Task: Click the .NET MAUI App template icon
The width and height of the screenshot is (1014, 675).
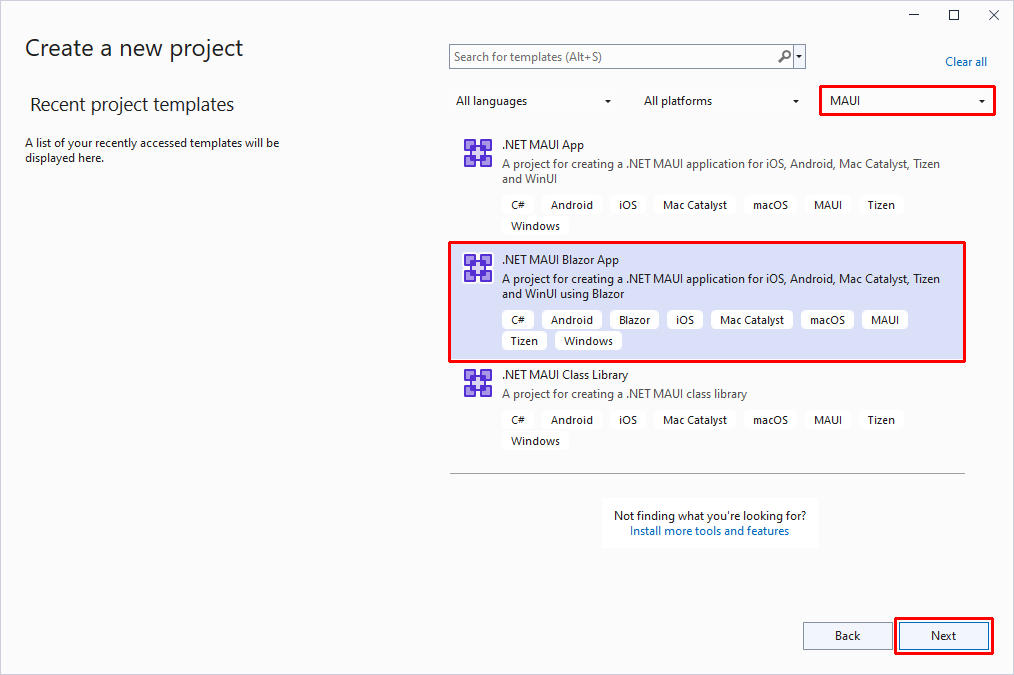Action: pos(478,153)
